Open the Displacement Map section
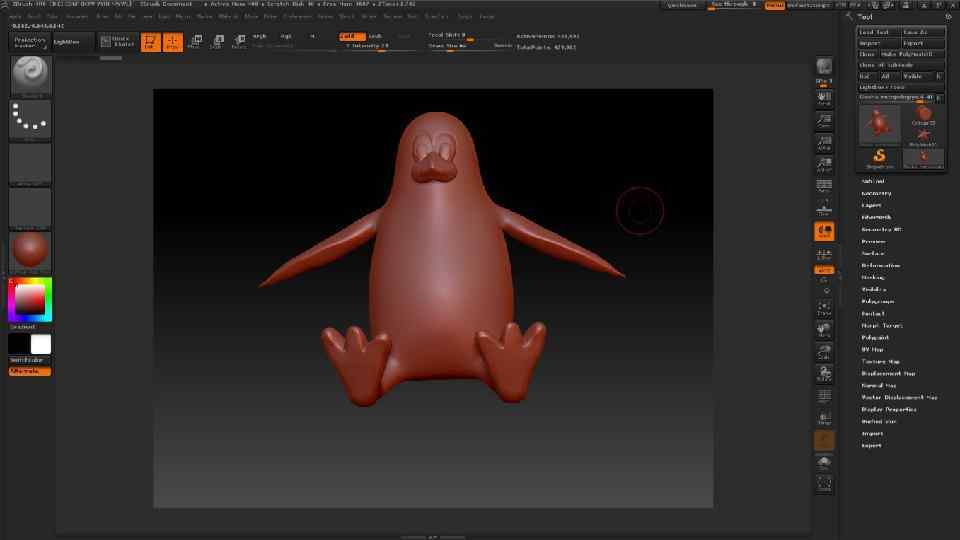 [x=888, y=373]
